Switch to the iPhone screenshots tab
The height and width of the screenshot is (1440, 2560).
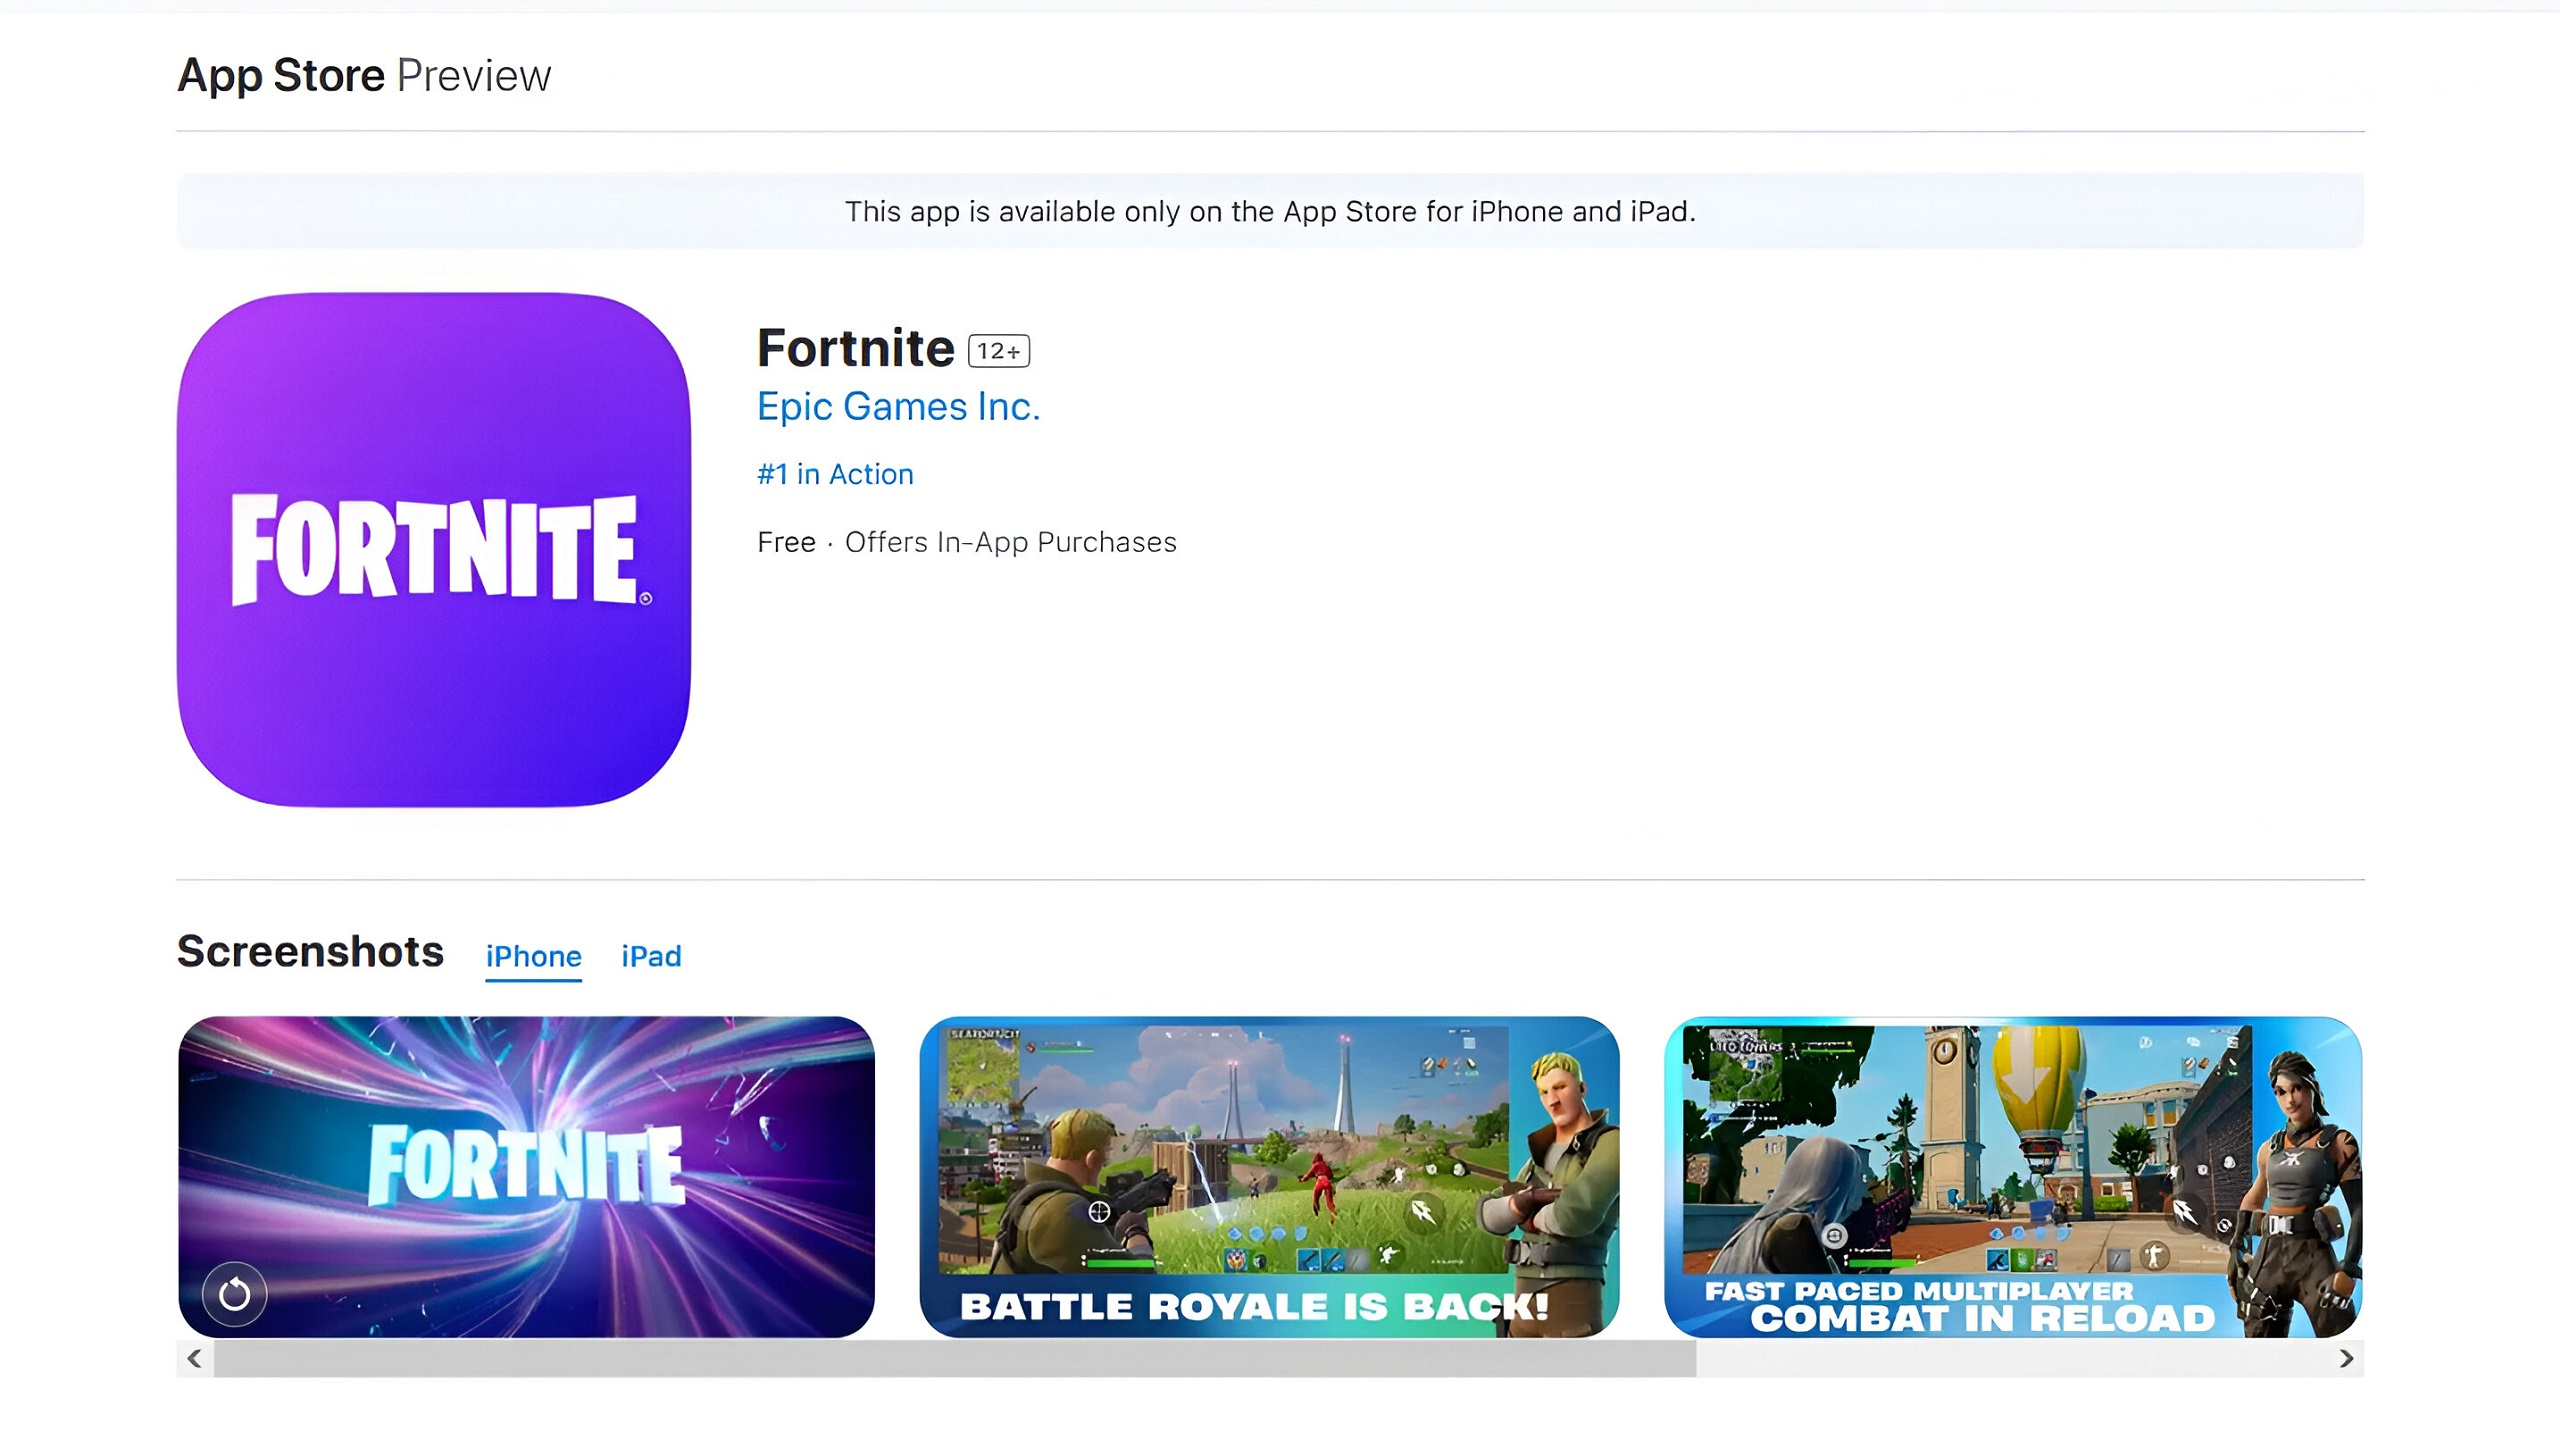click(x=533, y=957)
